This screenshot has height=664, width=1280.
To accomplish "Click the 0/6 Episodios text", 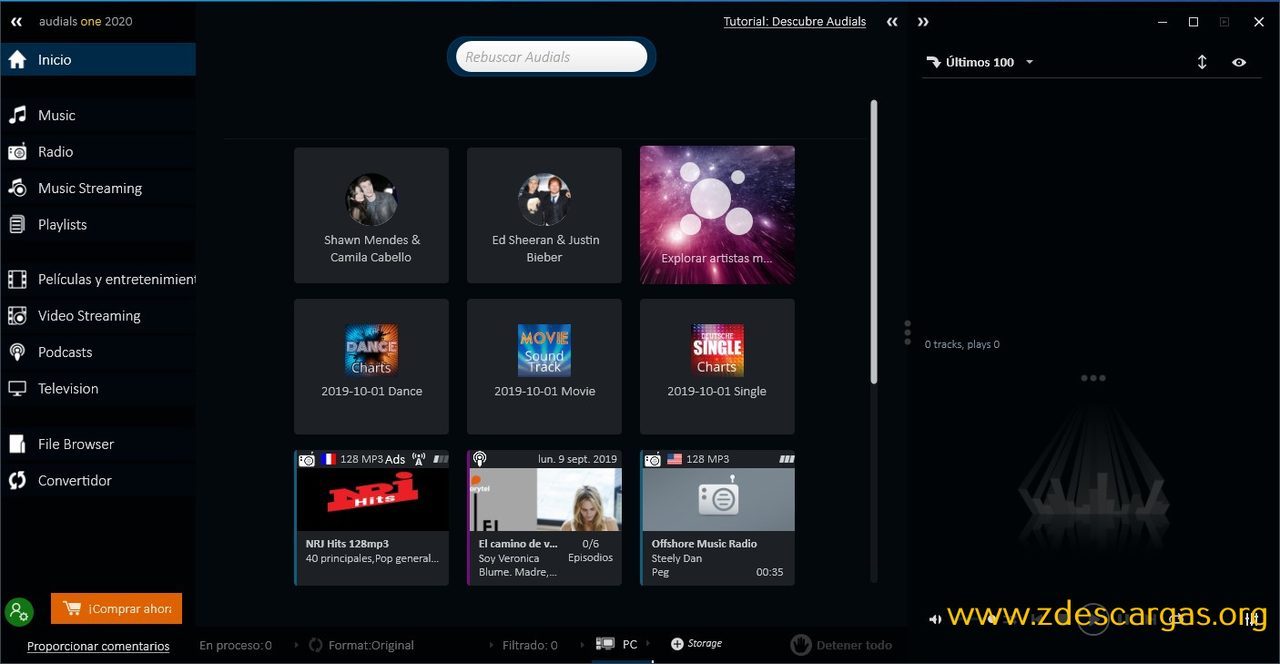I will click(x=590, y=551).
